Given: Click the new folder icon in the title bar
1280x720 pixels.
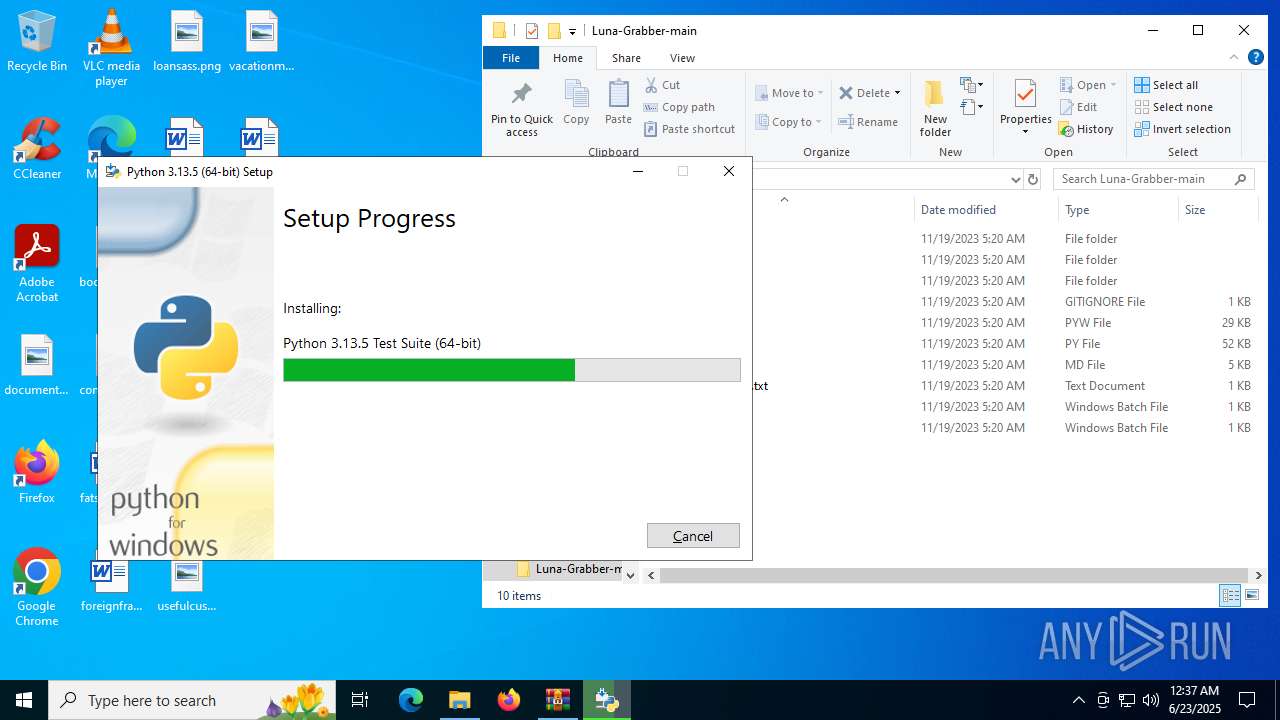Looking at the screenshot, I should 554,31.
